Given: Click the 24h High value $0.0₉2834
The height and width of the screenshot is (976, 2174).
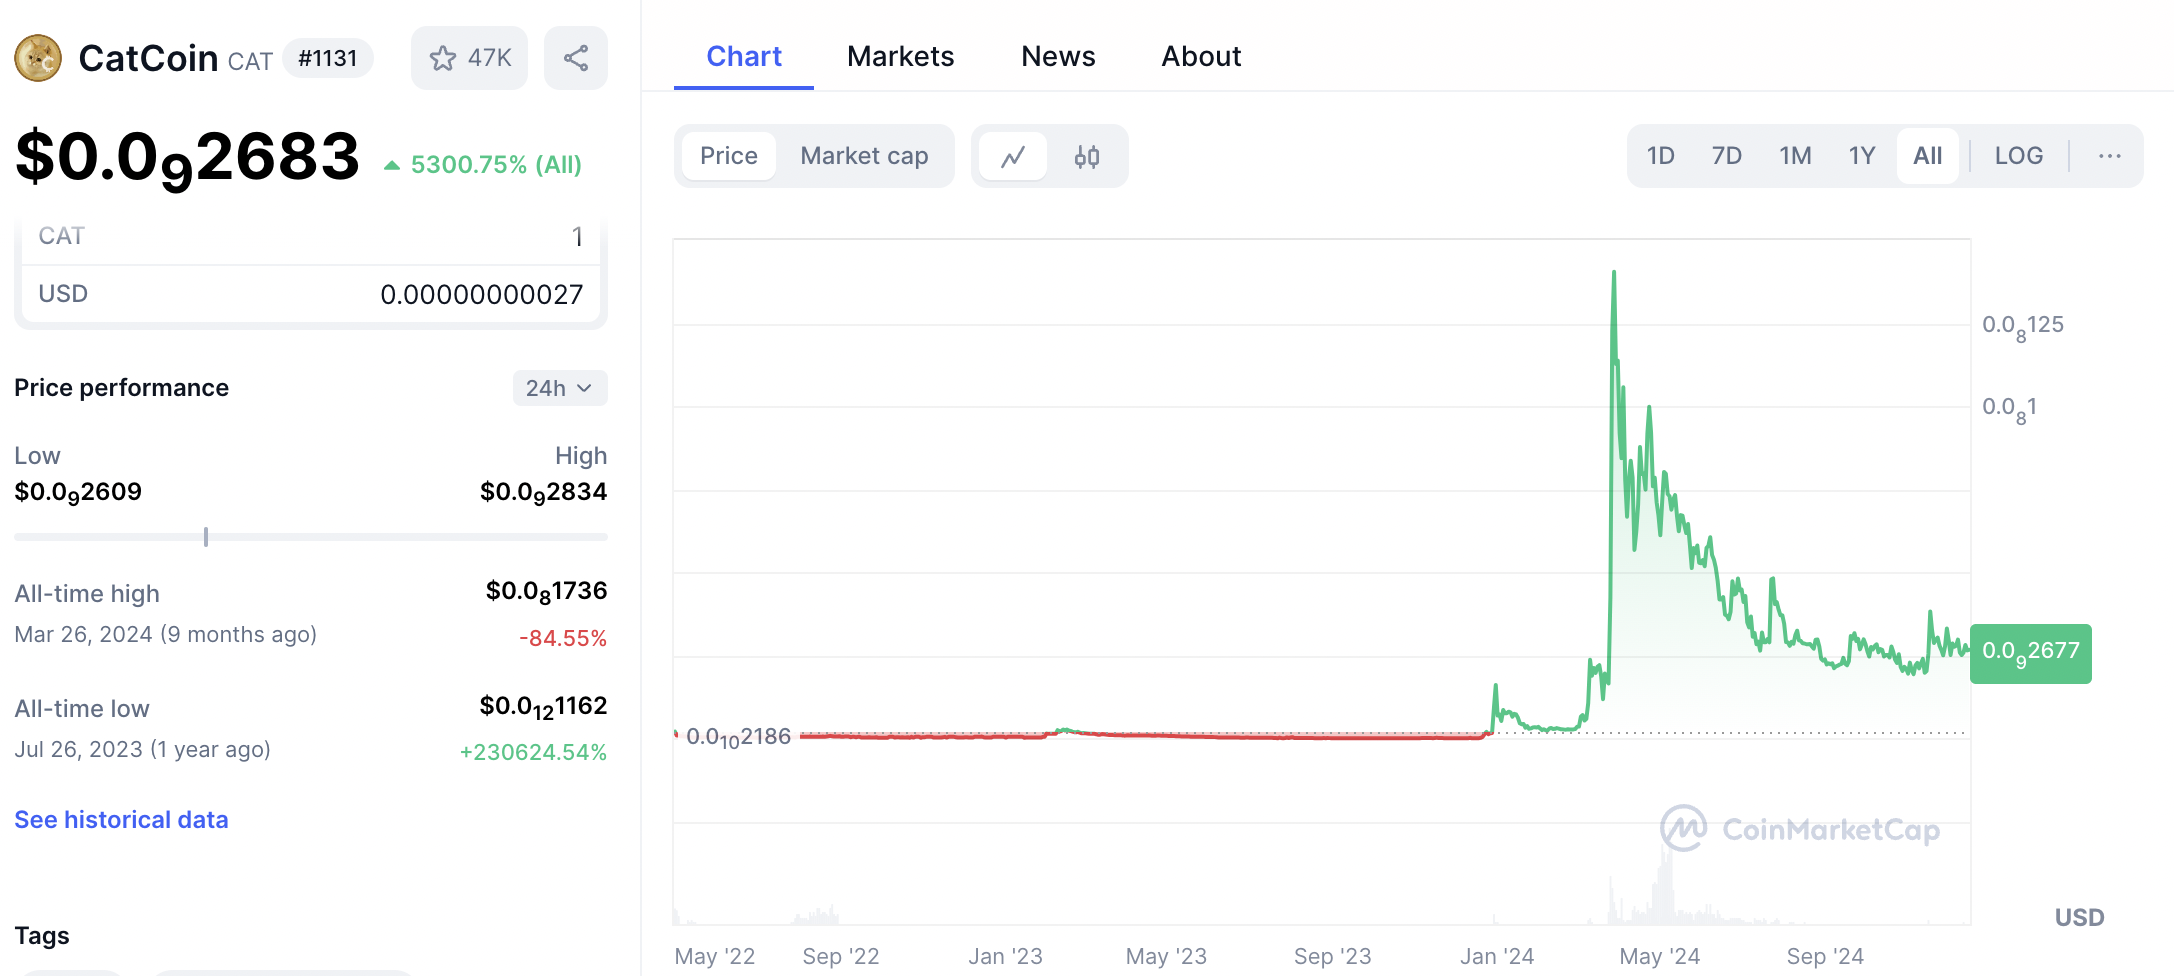Looking at the screenshot, I should 543,492.
